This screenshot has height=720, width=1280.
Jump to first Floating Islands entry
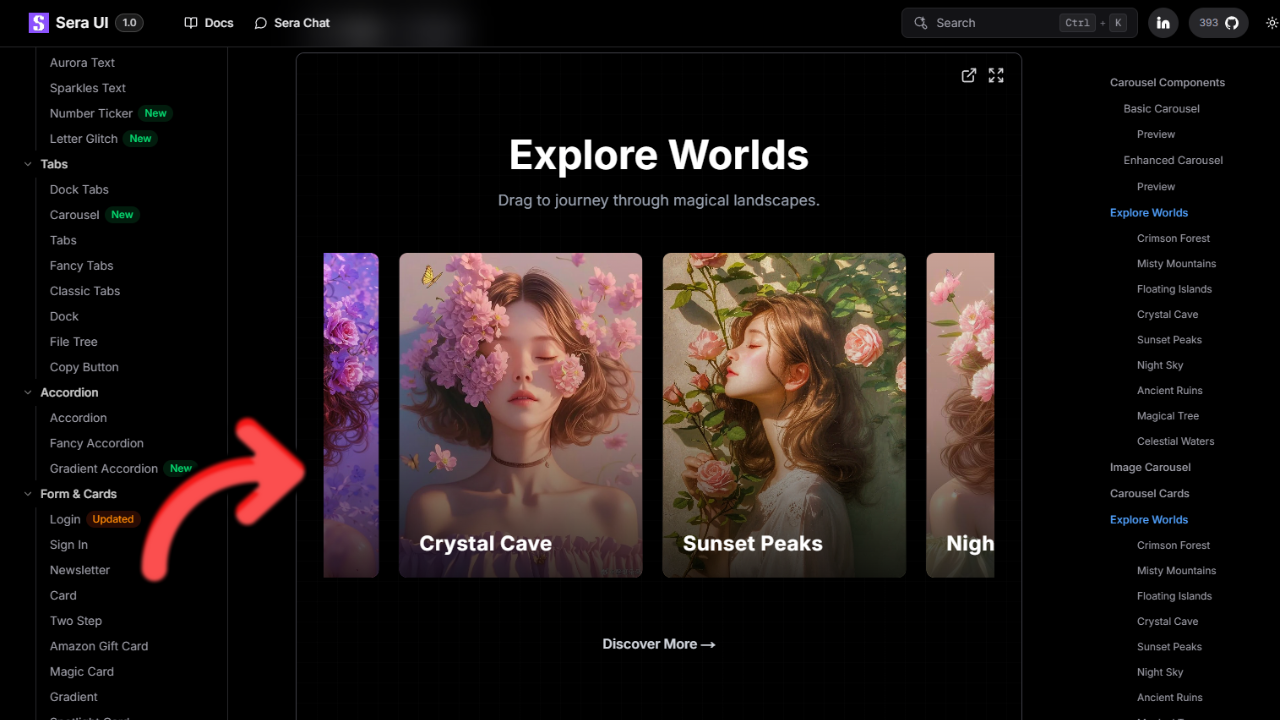pos(1174,289)
